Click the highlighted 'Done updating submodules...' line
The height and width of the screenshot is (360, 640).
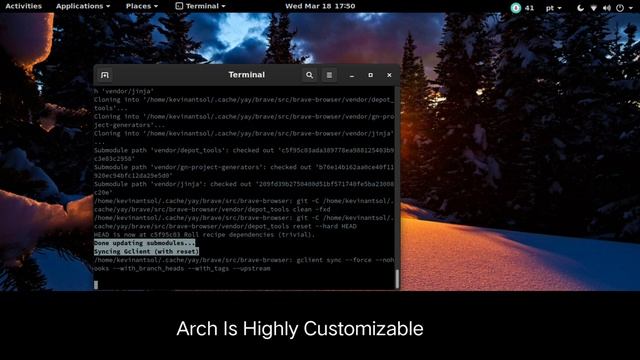(x=144, y=243)
